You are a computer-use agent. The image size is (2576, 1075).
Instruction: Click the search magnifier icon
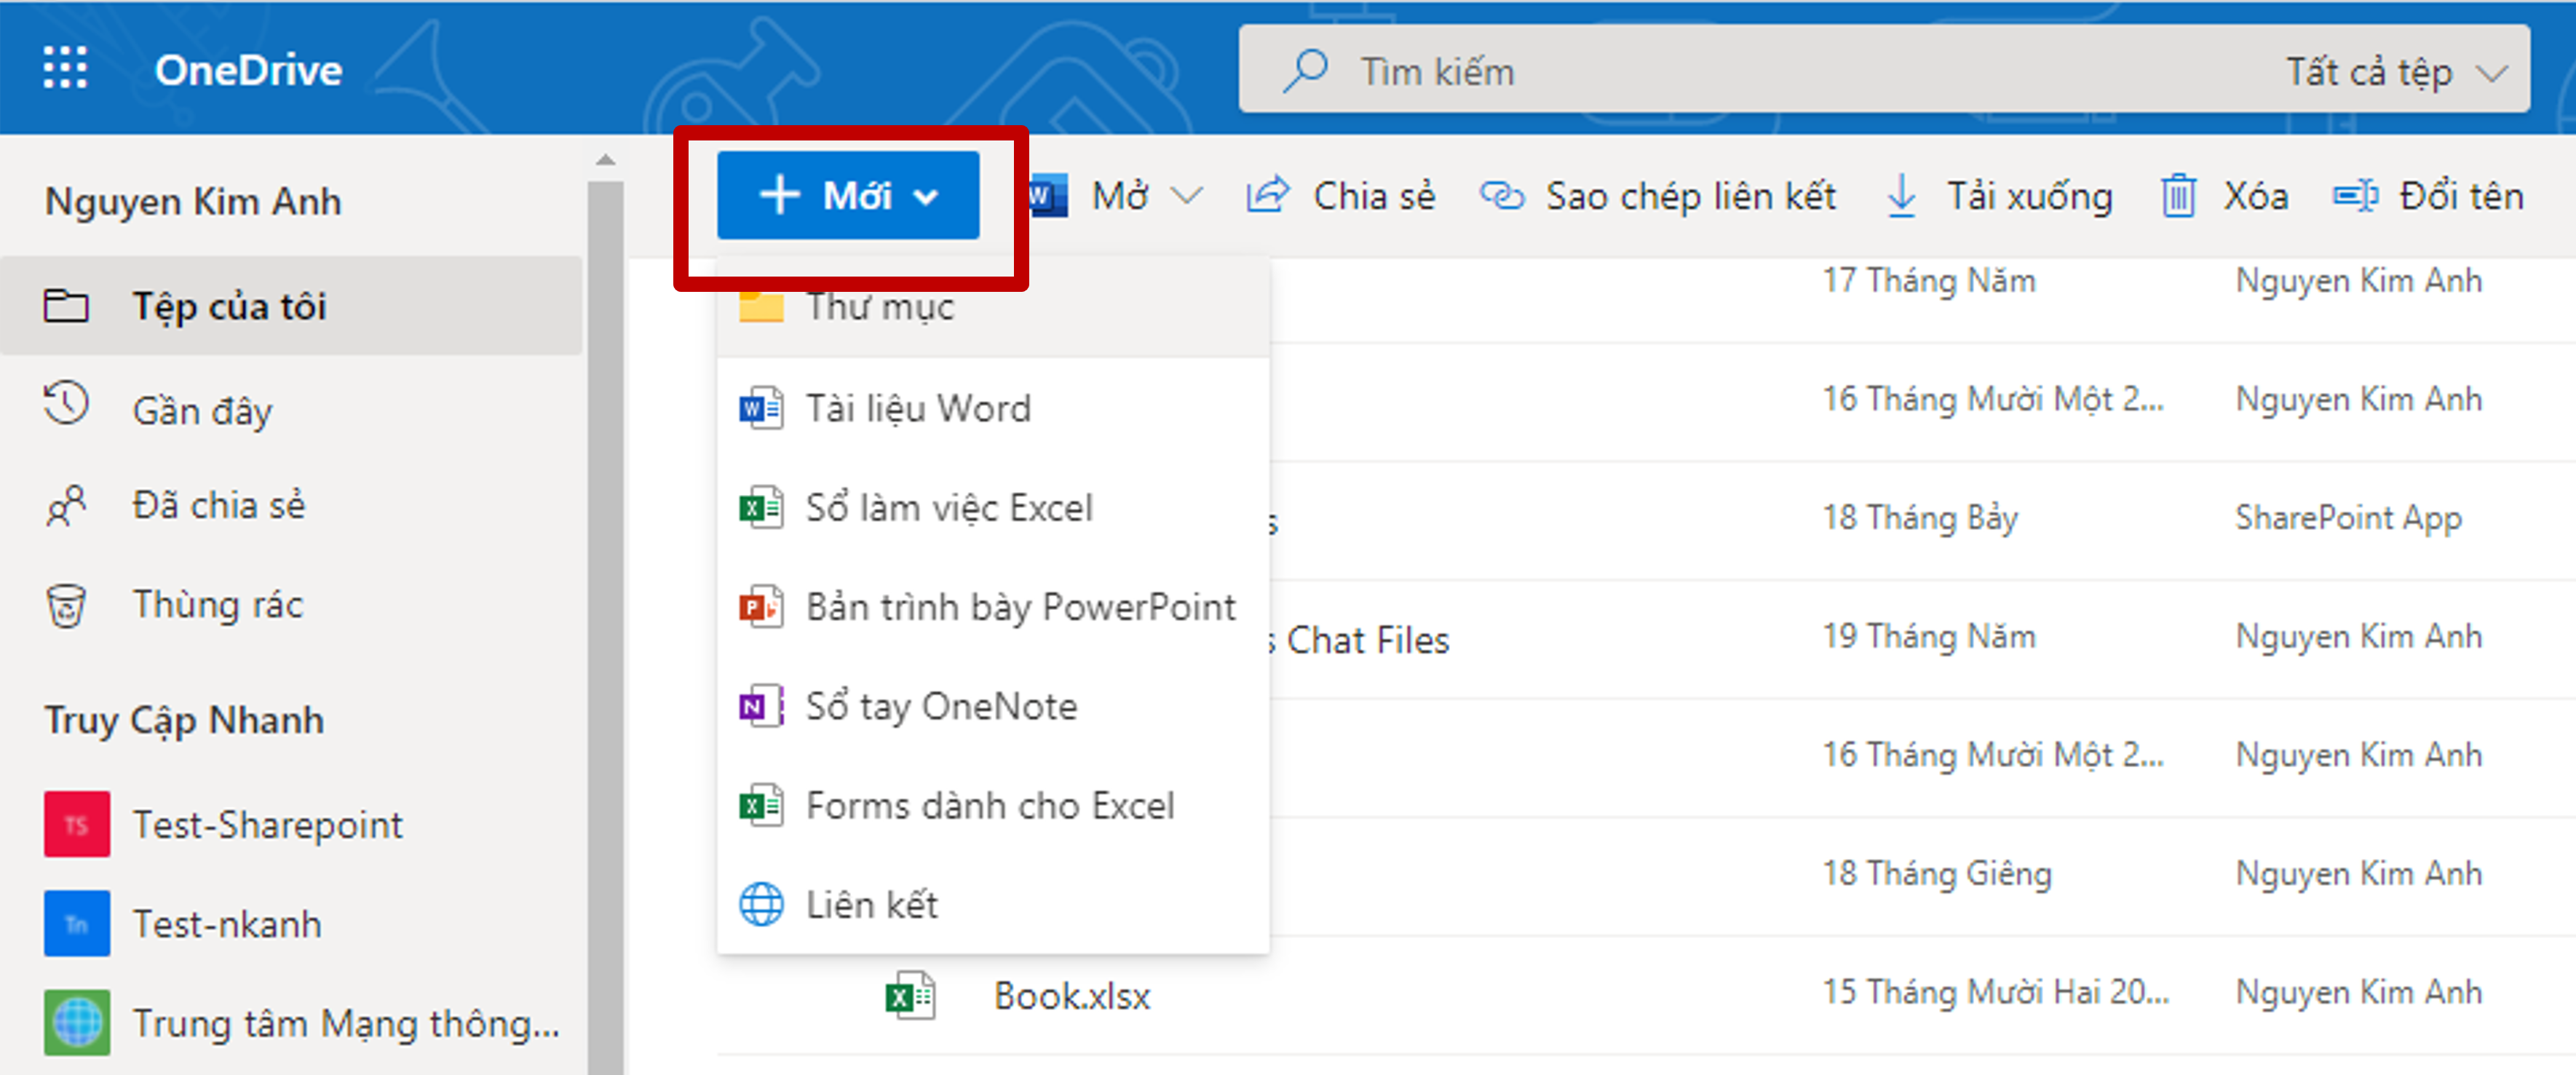click(x=1305, y=71)
